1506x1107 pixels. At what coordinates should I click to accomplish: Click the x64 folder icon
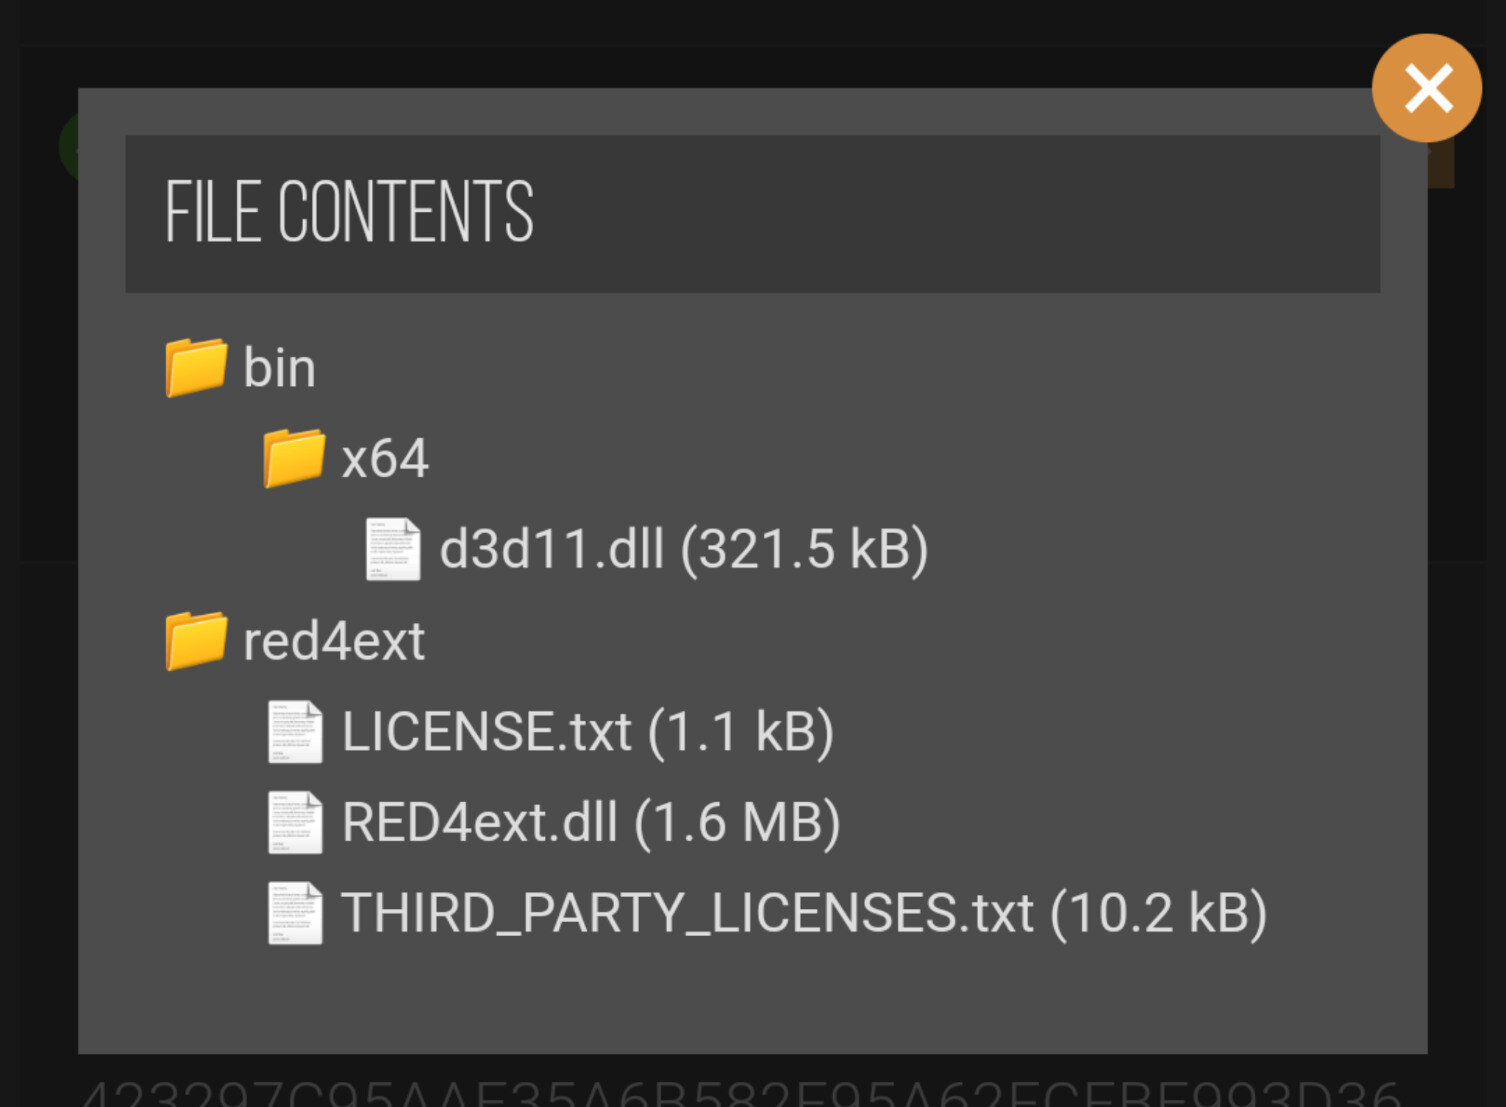coord(294,458)
